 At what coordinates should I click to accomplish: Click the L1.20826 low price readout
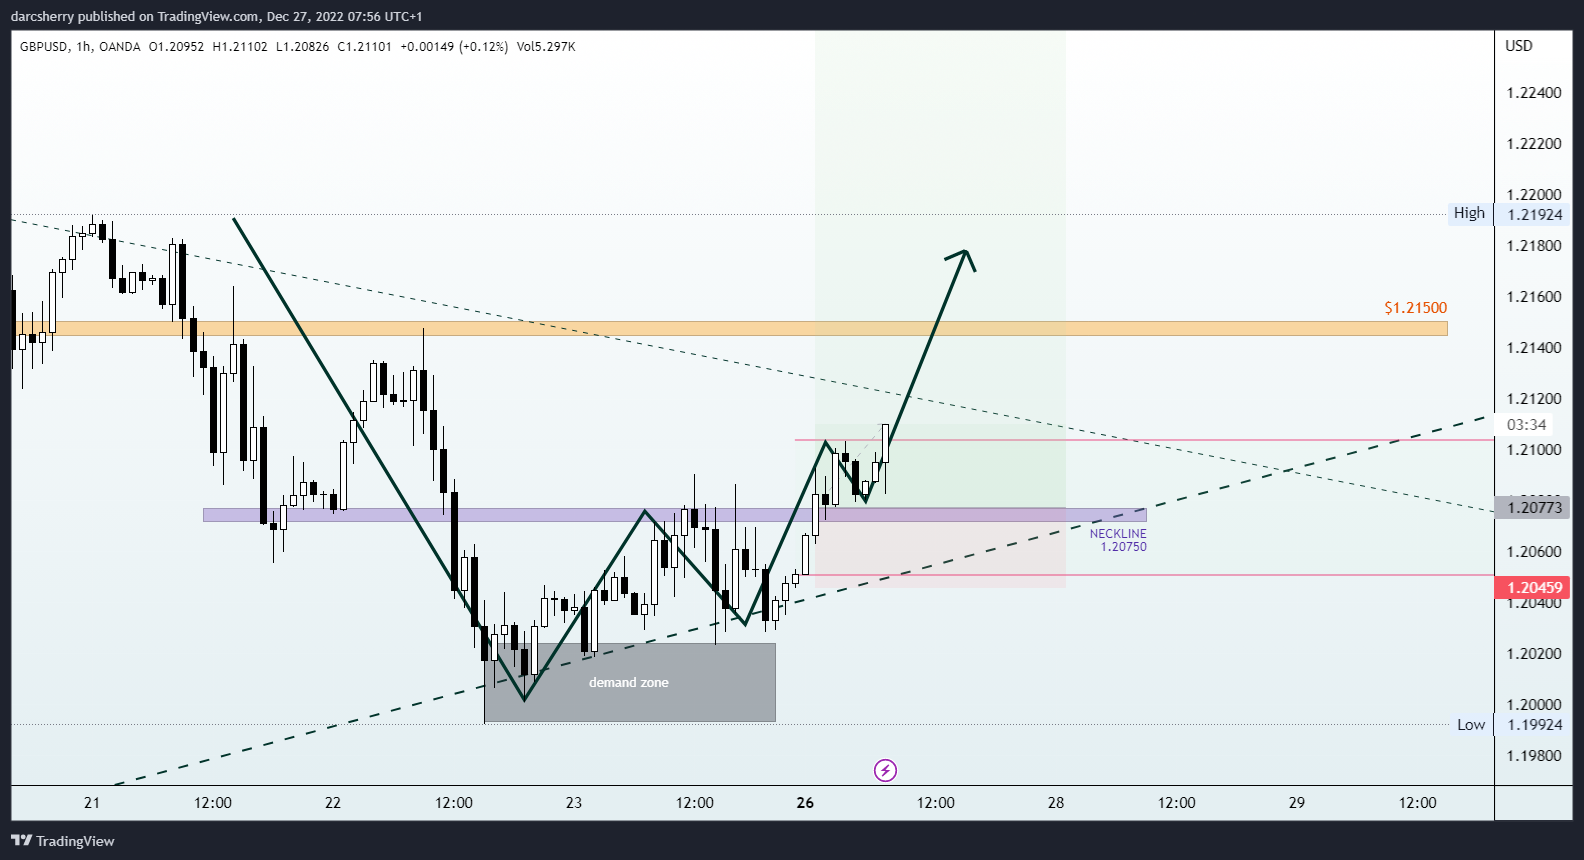pyautogui.click(x=302, y=47)
